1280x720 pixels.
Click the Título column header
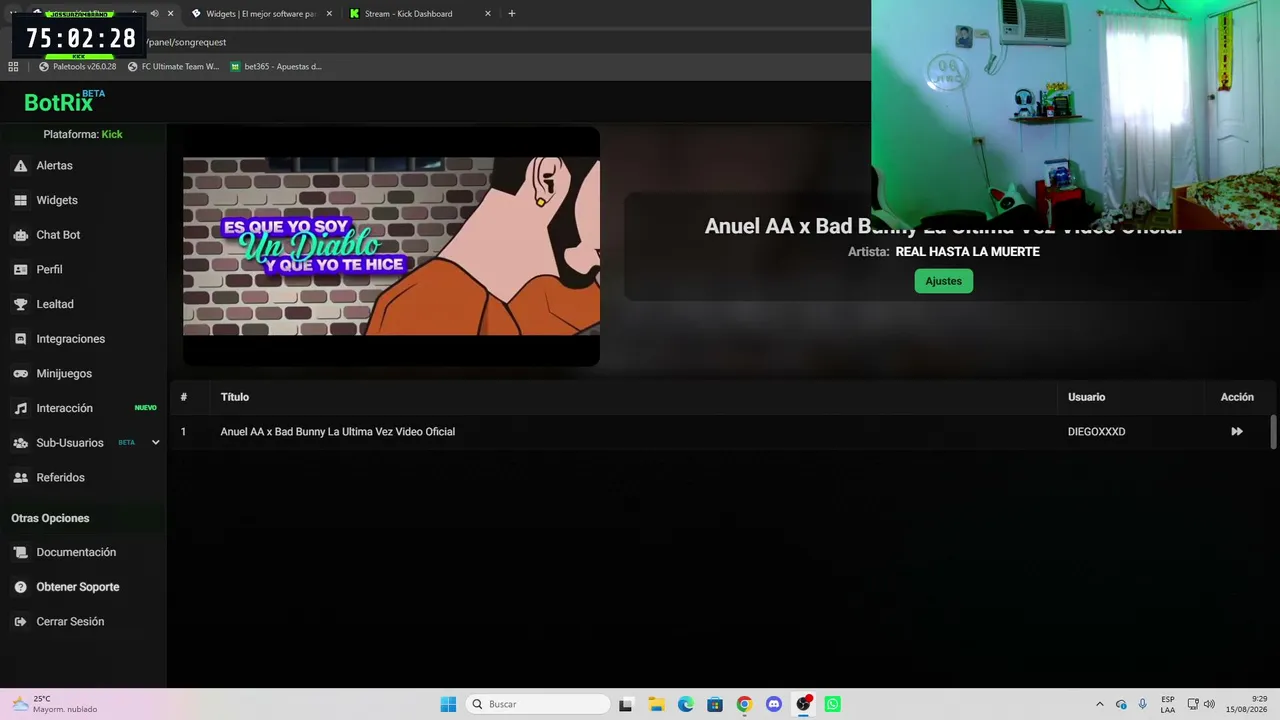click(x=235, y=397)
